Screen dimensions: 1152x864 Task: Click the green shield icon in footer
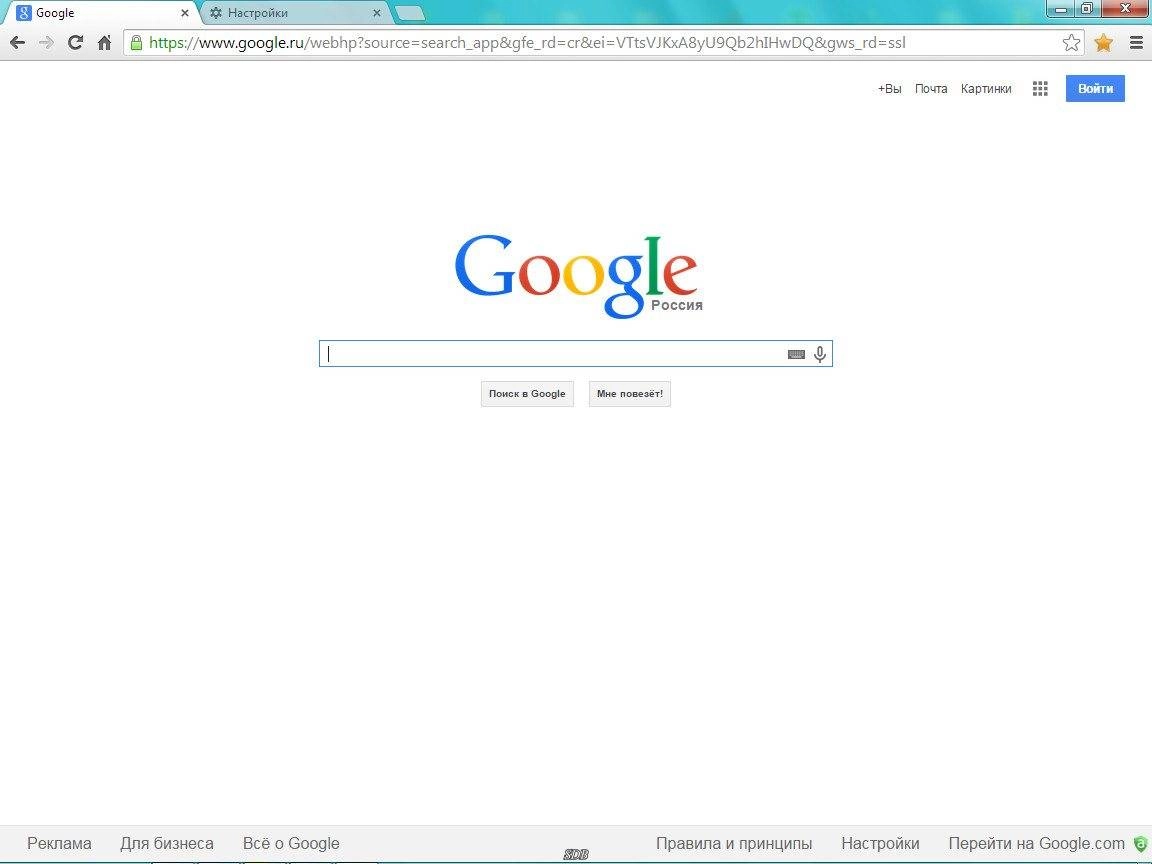coord(1140,843)
